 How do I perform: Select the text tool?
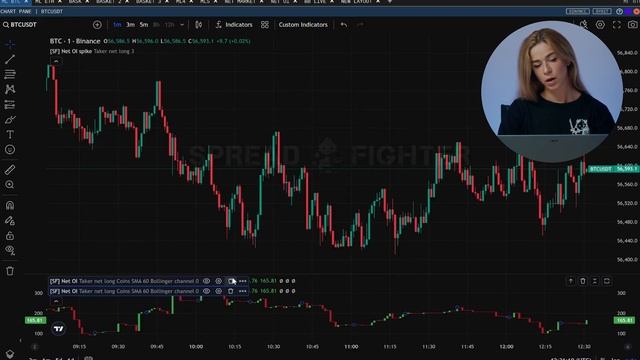coord(10,135)
